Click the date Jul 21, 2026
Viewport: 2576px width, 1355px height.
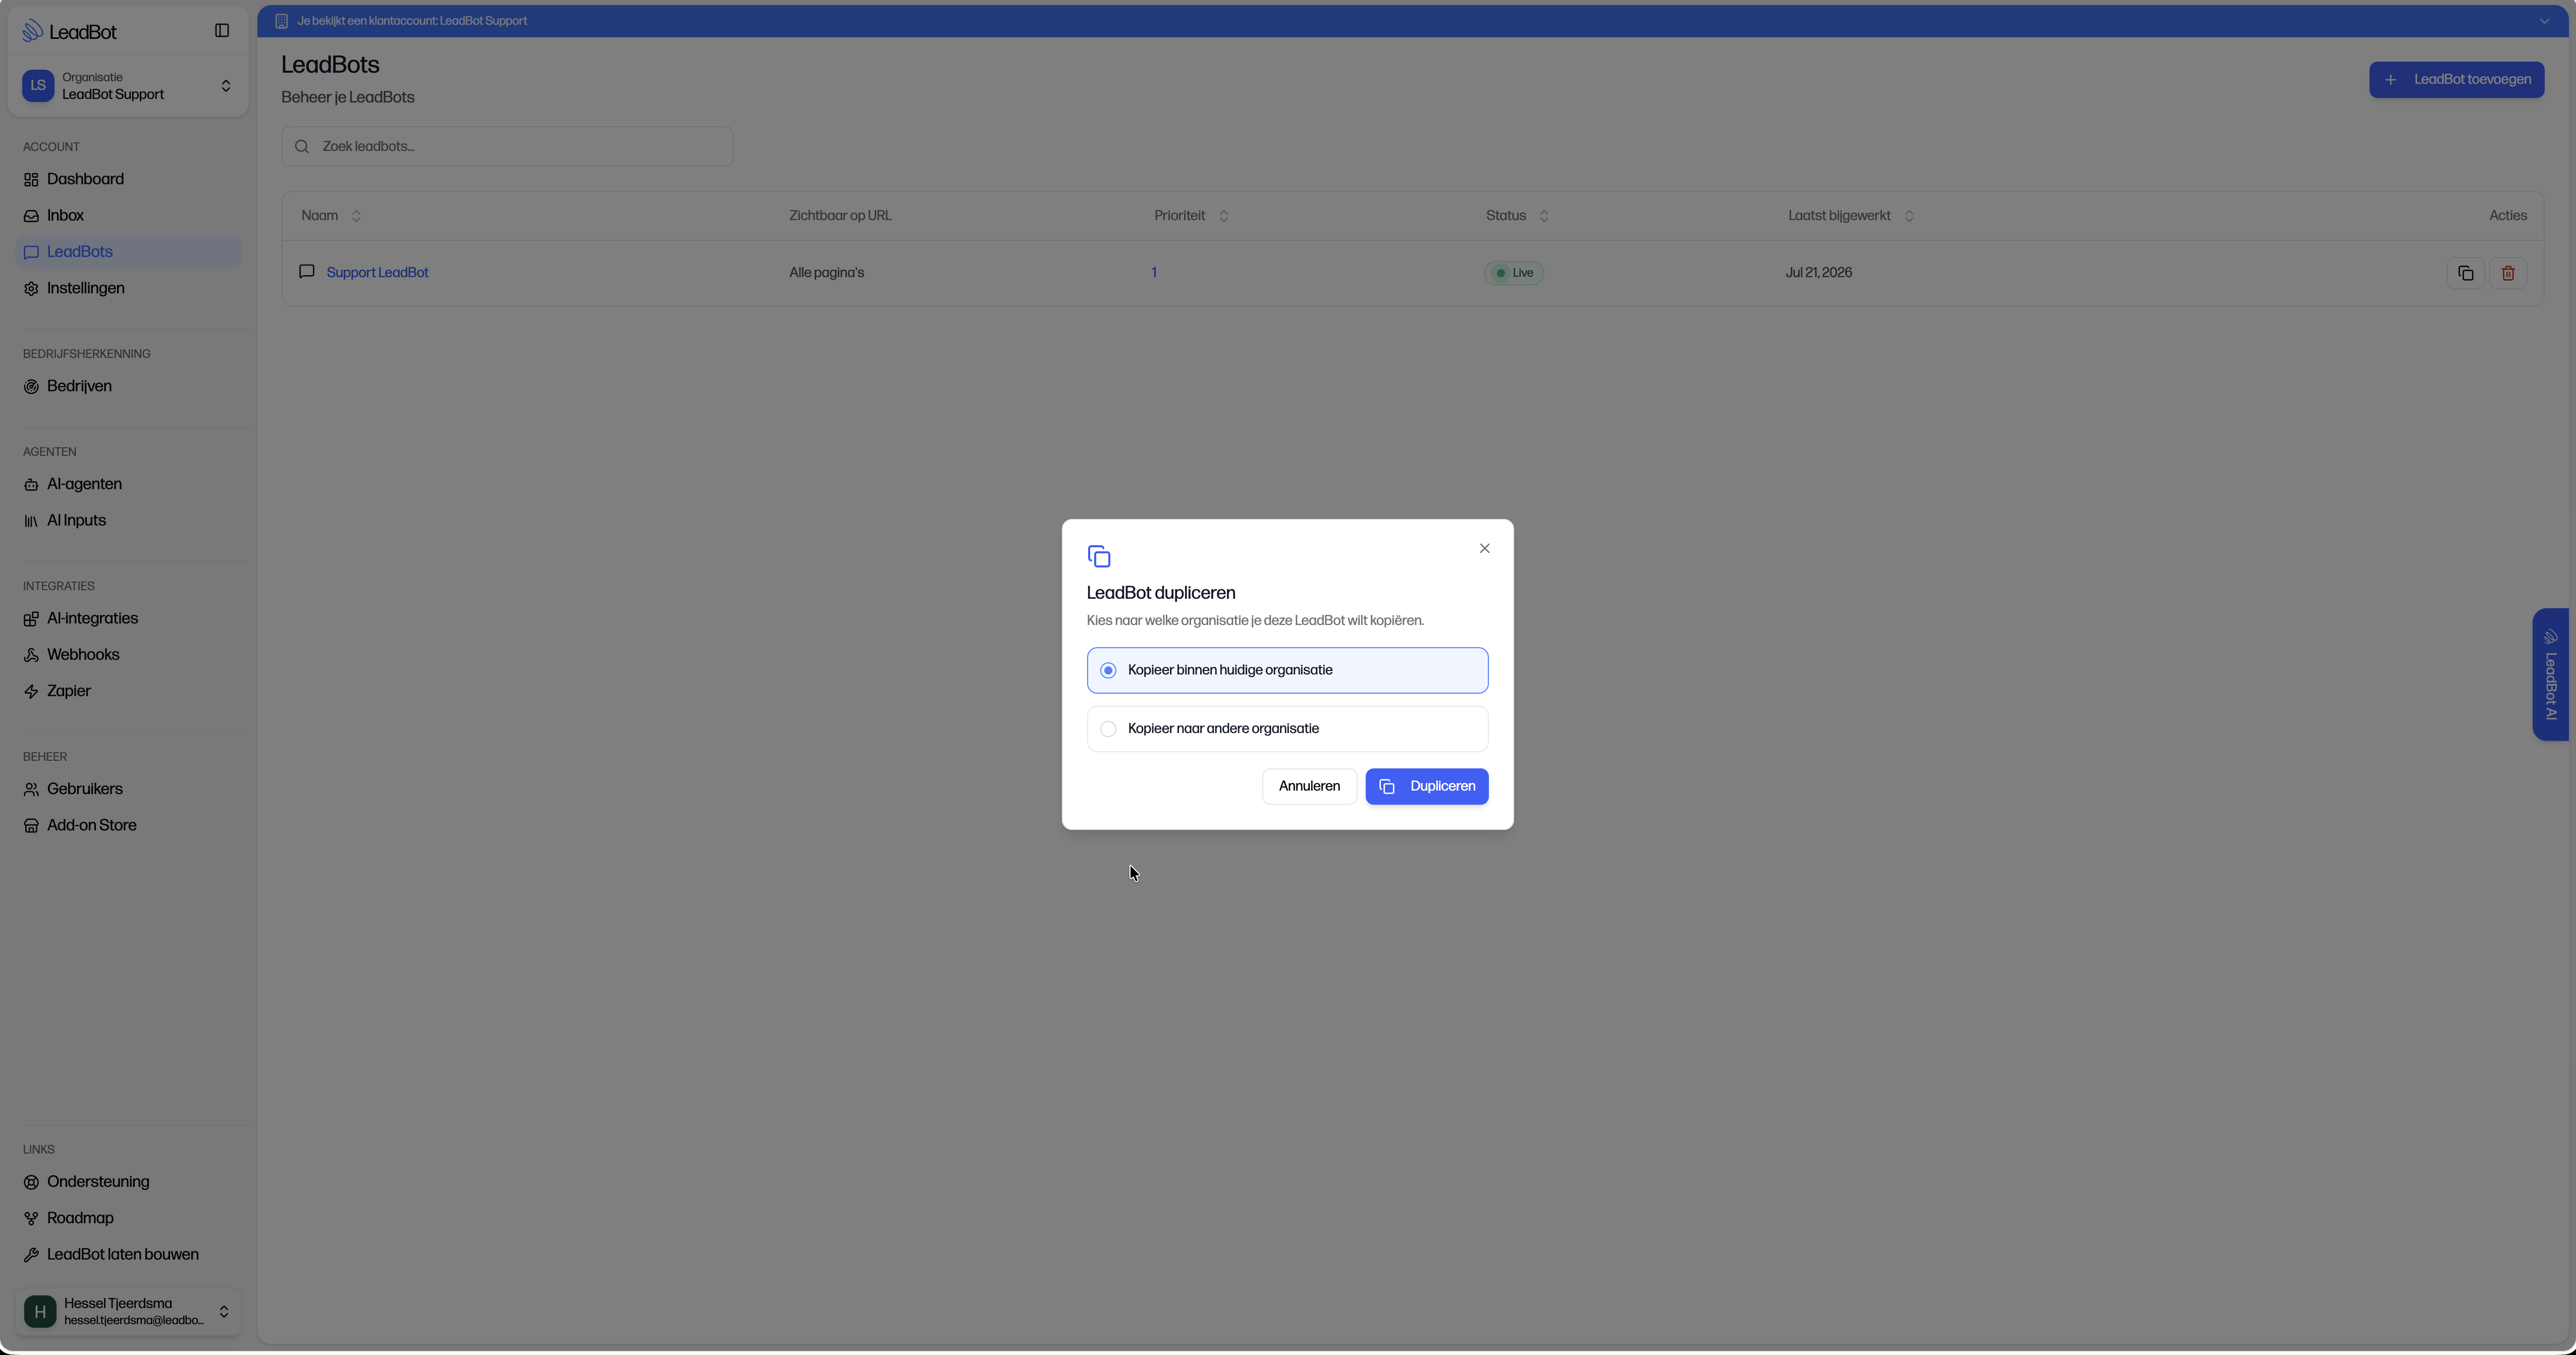[x=1818, y=273]
